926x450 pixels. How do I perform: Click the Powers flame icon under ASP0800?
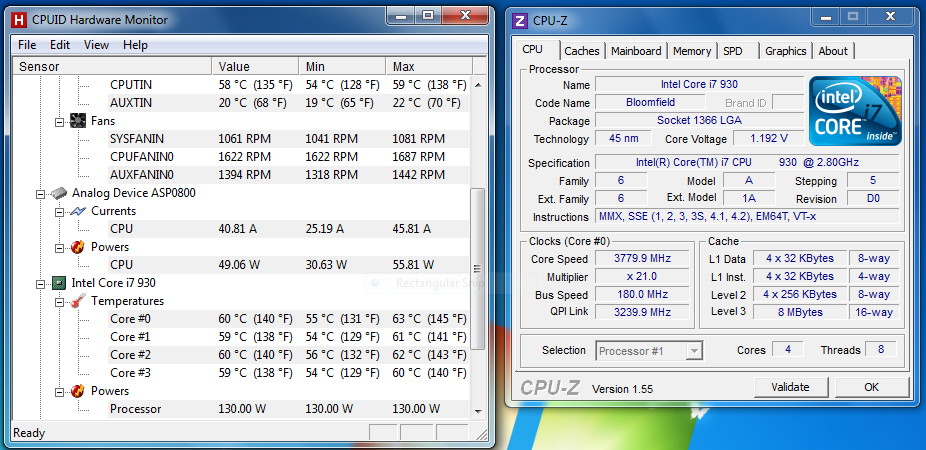tap(79, 247)
